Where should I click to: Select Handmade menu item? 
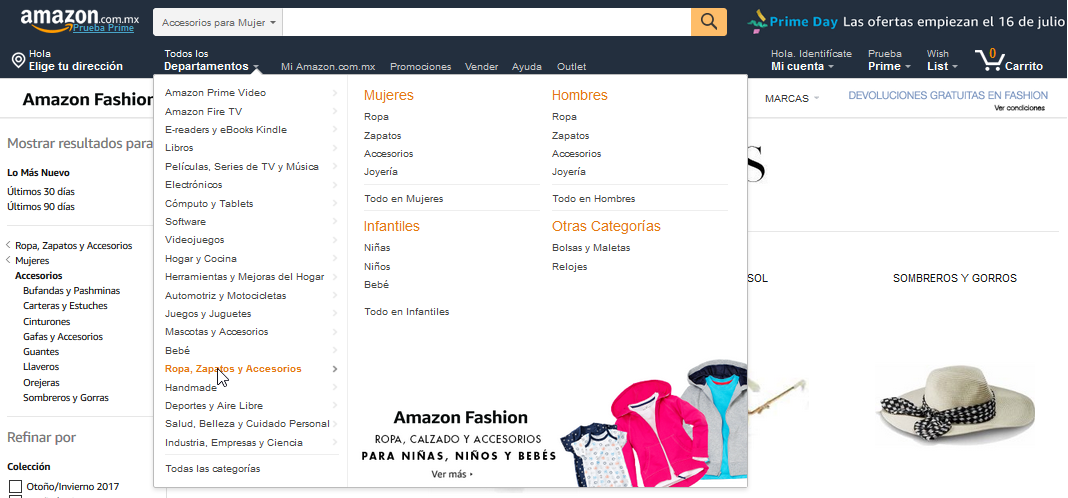click(191, 388)
